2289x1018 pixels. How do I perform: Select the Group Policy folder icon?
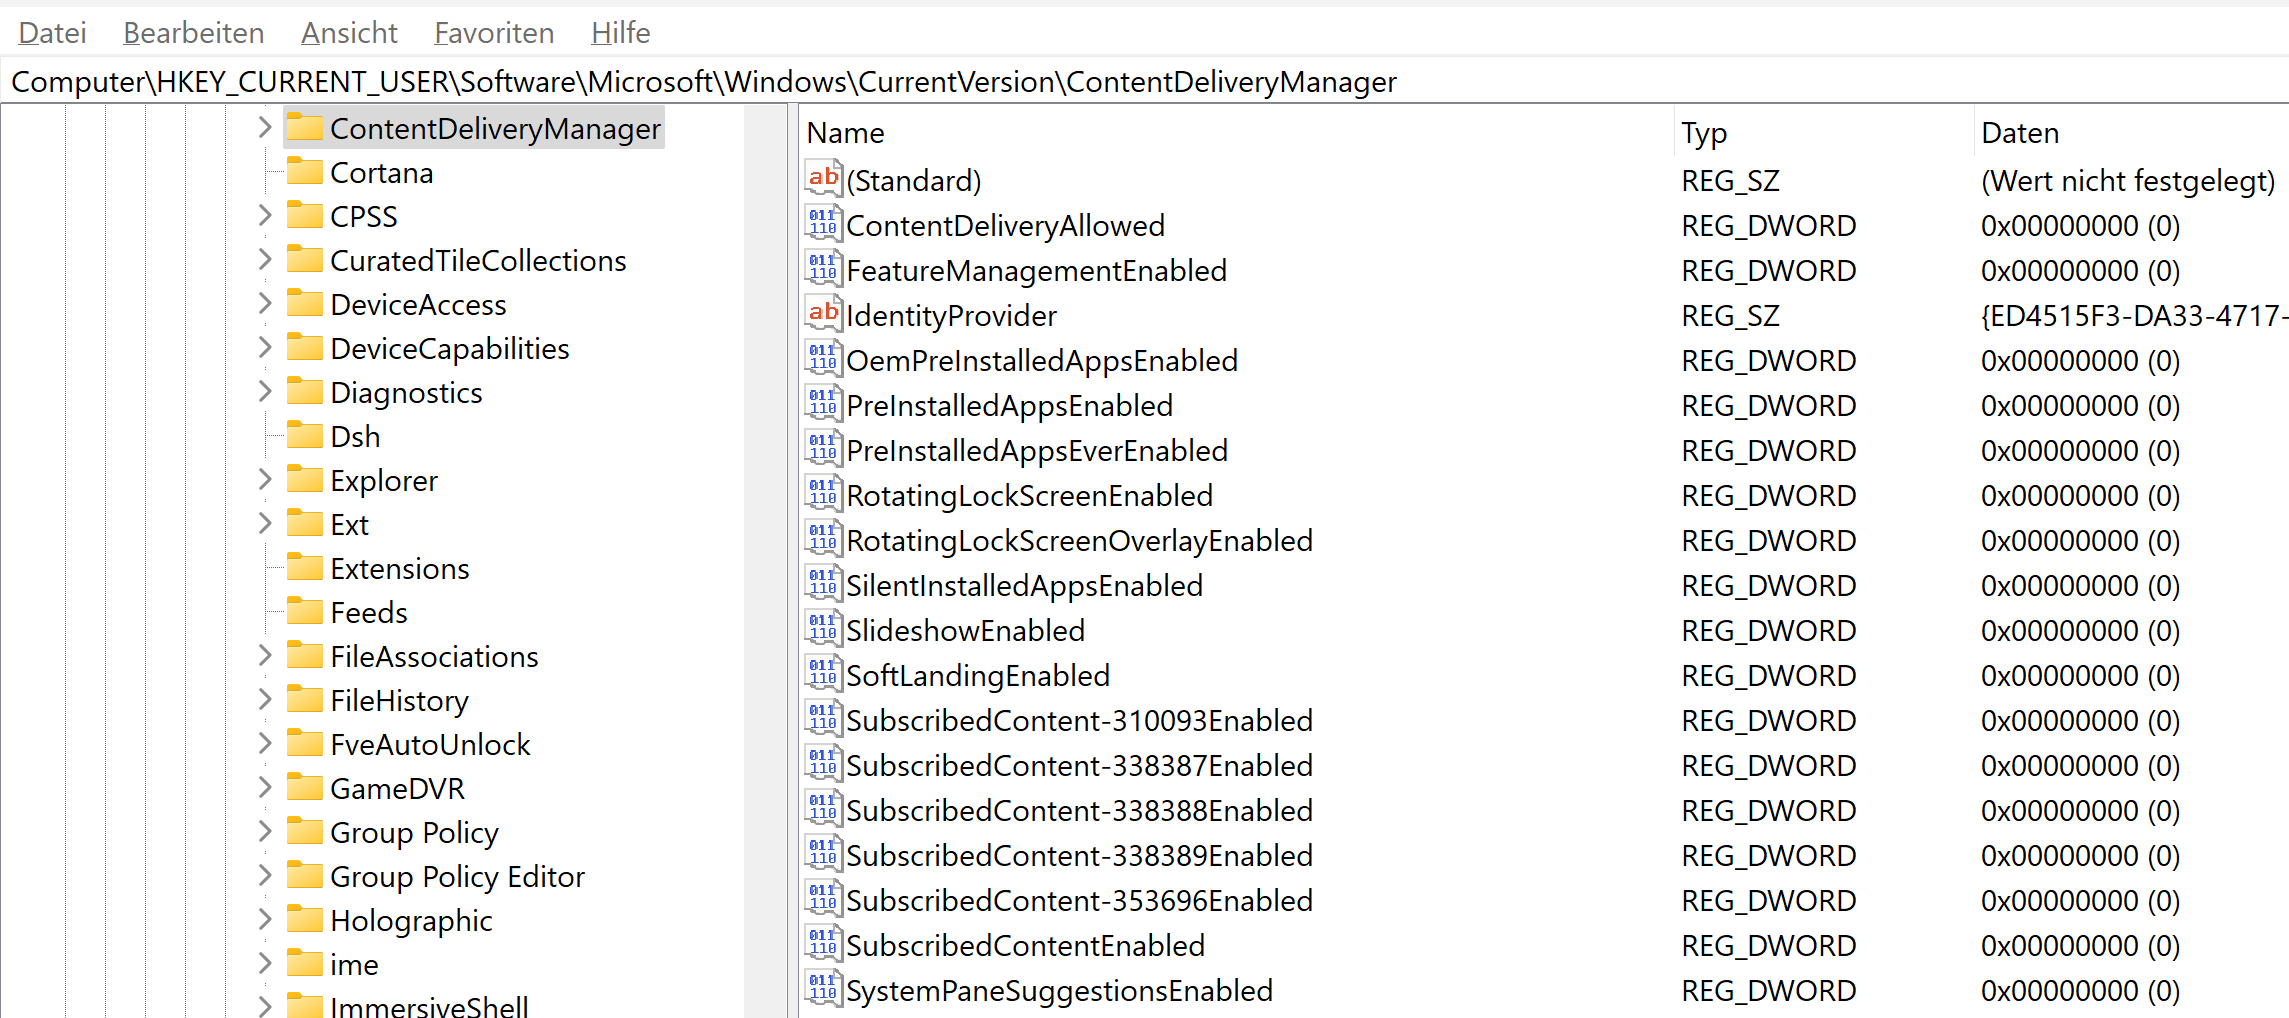(x=305, y=832)
